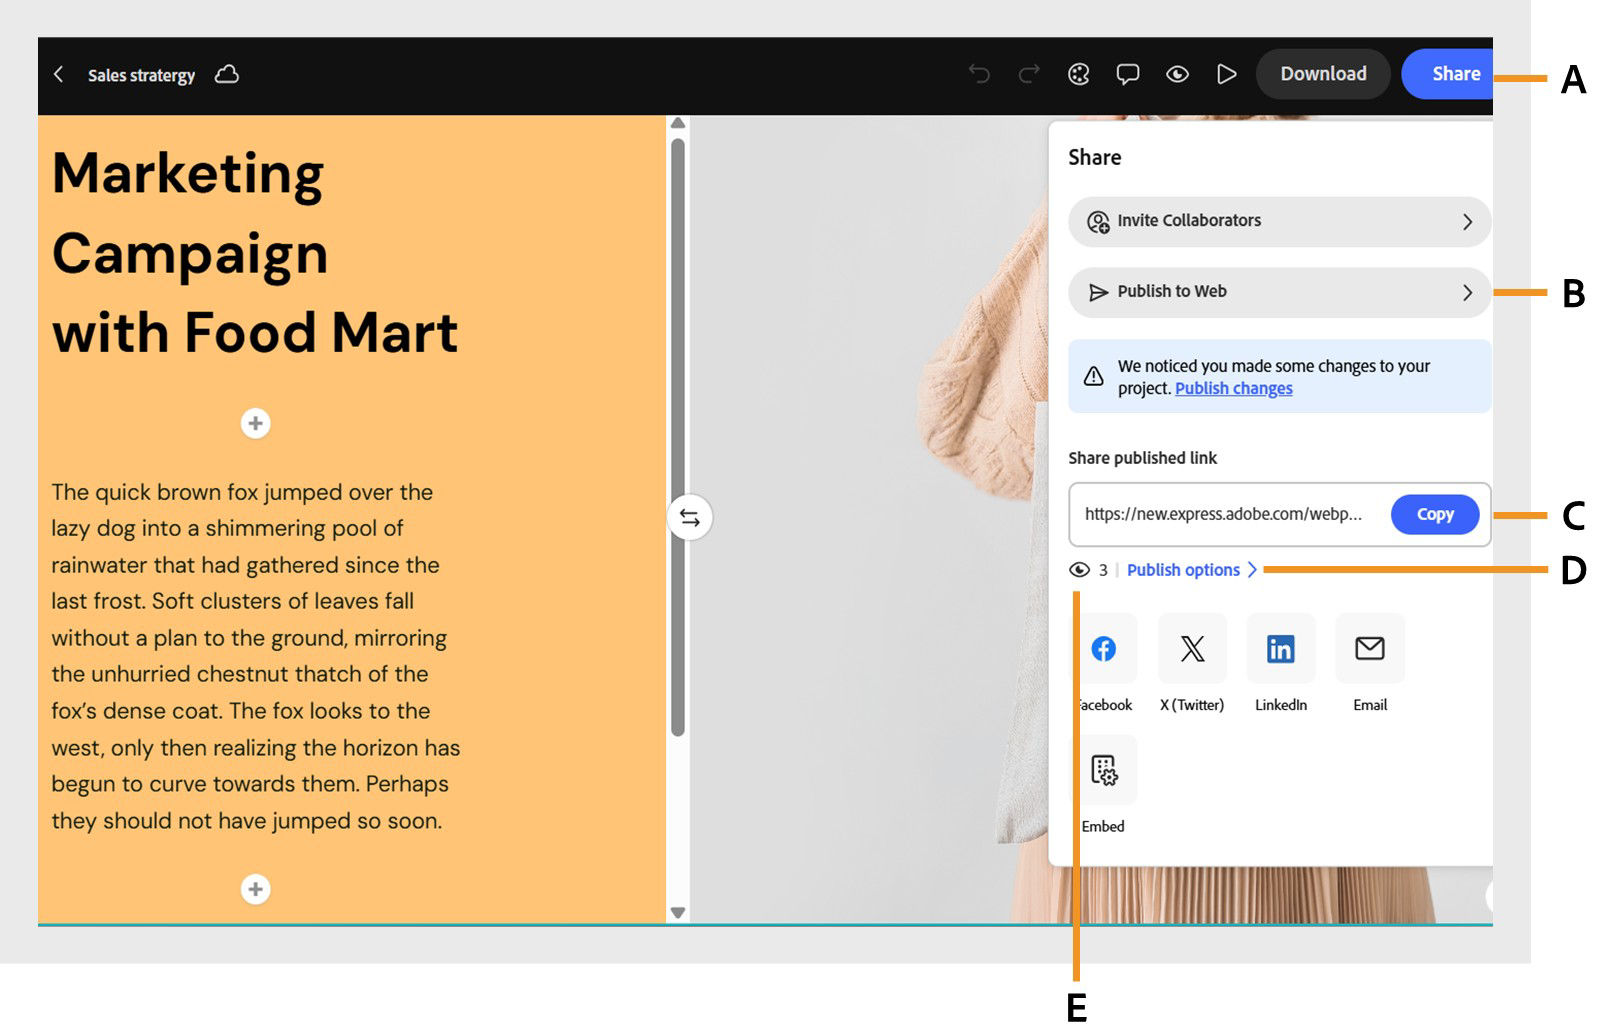Share the project via the Facebook icon
1600x1033 pixels.
pyautogui.click(x=1104, y=649)
